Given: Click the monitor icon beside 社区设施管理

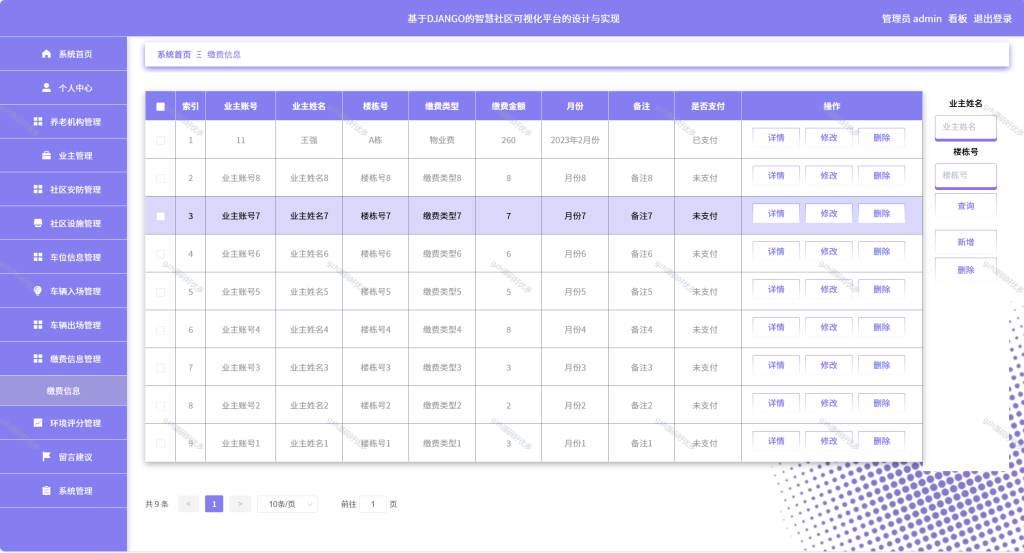Looking at the screenshot, I should pyautogui.click(x=38, y=223).
